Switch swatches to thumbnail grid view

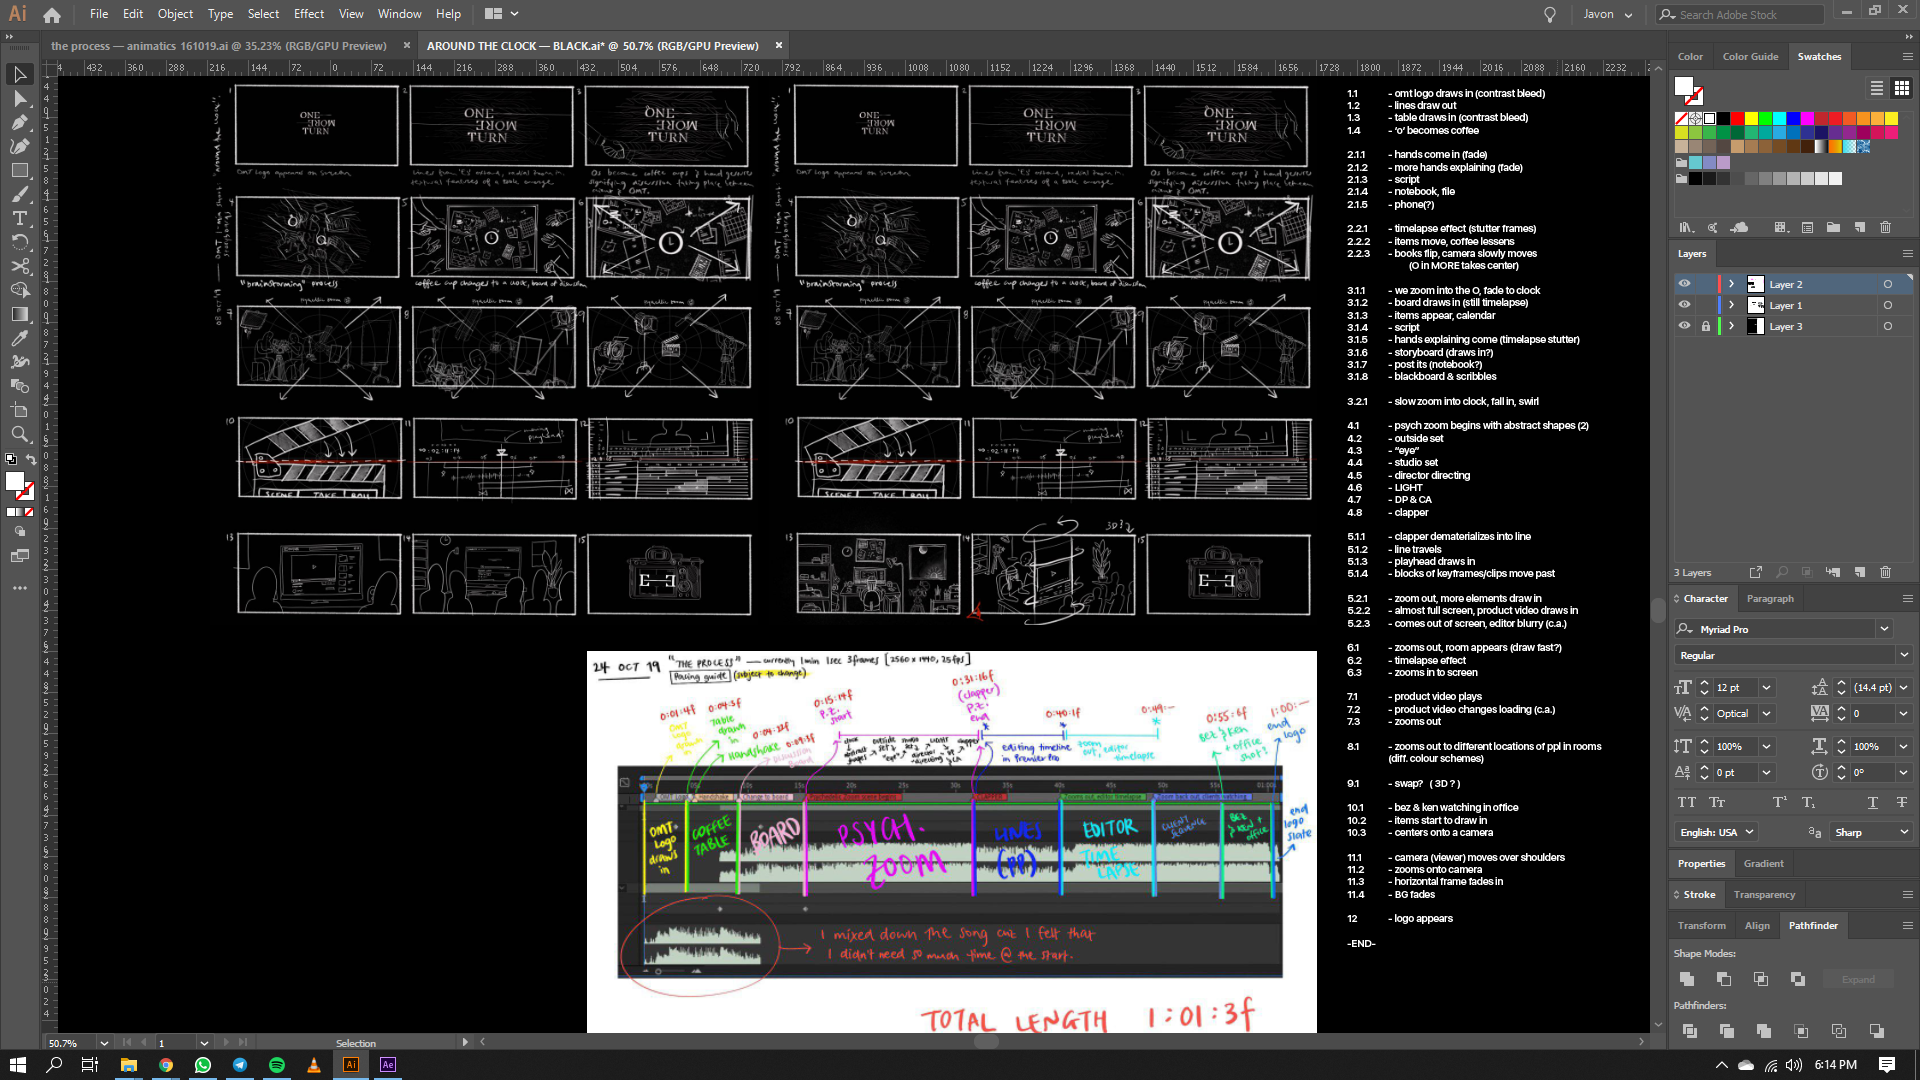point(1902,88)
